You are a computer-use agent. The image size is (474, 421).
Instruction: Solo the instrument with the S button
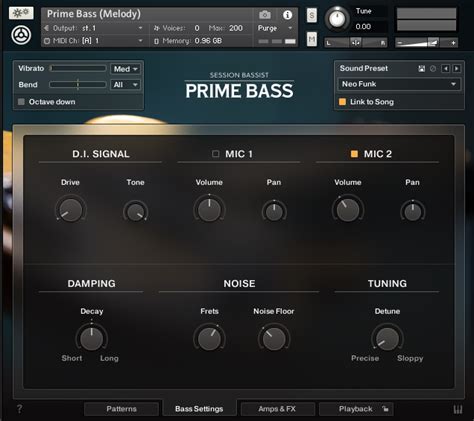(312, 15)
